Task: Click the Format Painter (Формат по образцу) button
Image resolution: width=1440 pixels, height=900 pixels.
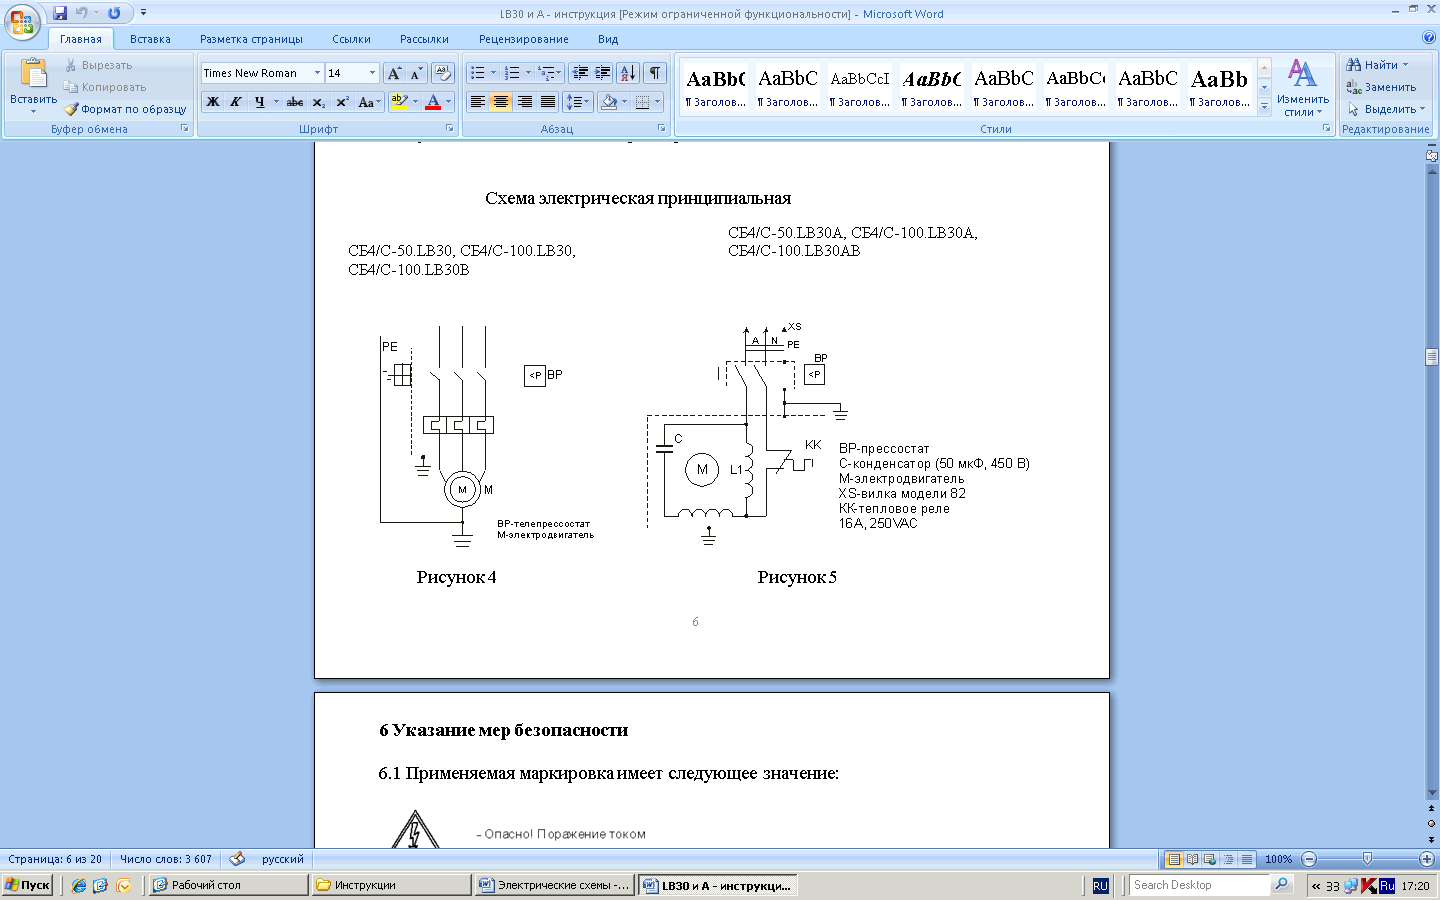Action: [x=126, y=109]
